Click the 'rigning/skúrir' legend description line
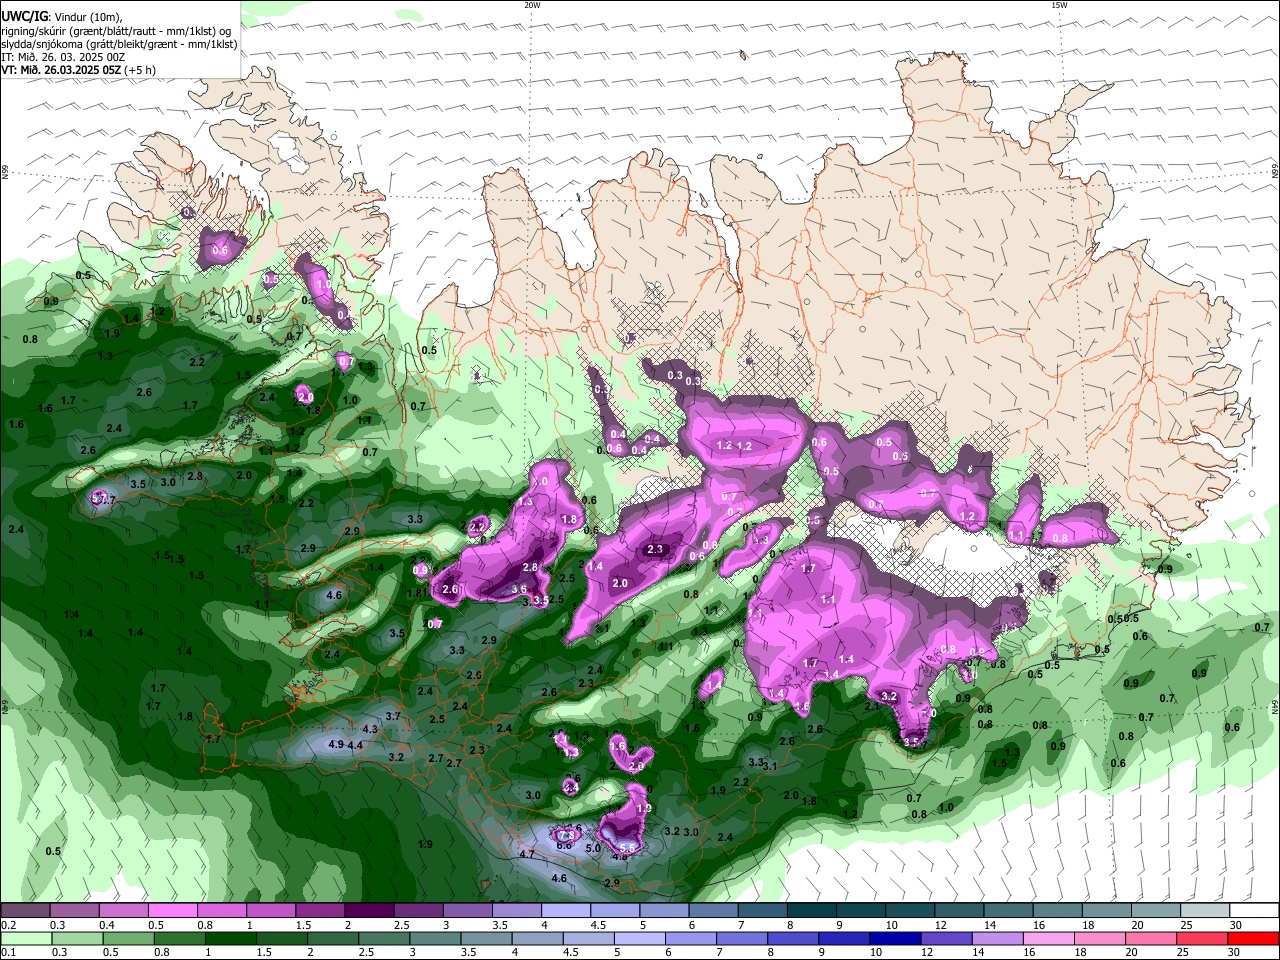Image resolution: width=1280 pixels, height=960 pixels. tap(116, 31)
